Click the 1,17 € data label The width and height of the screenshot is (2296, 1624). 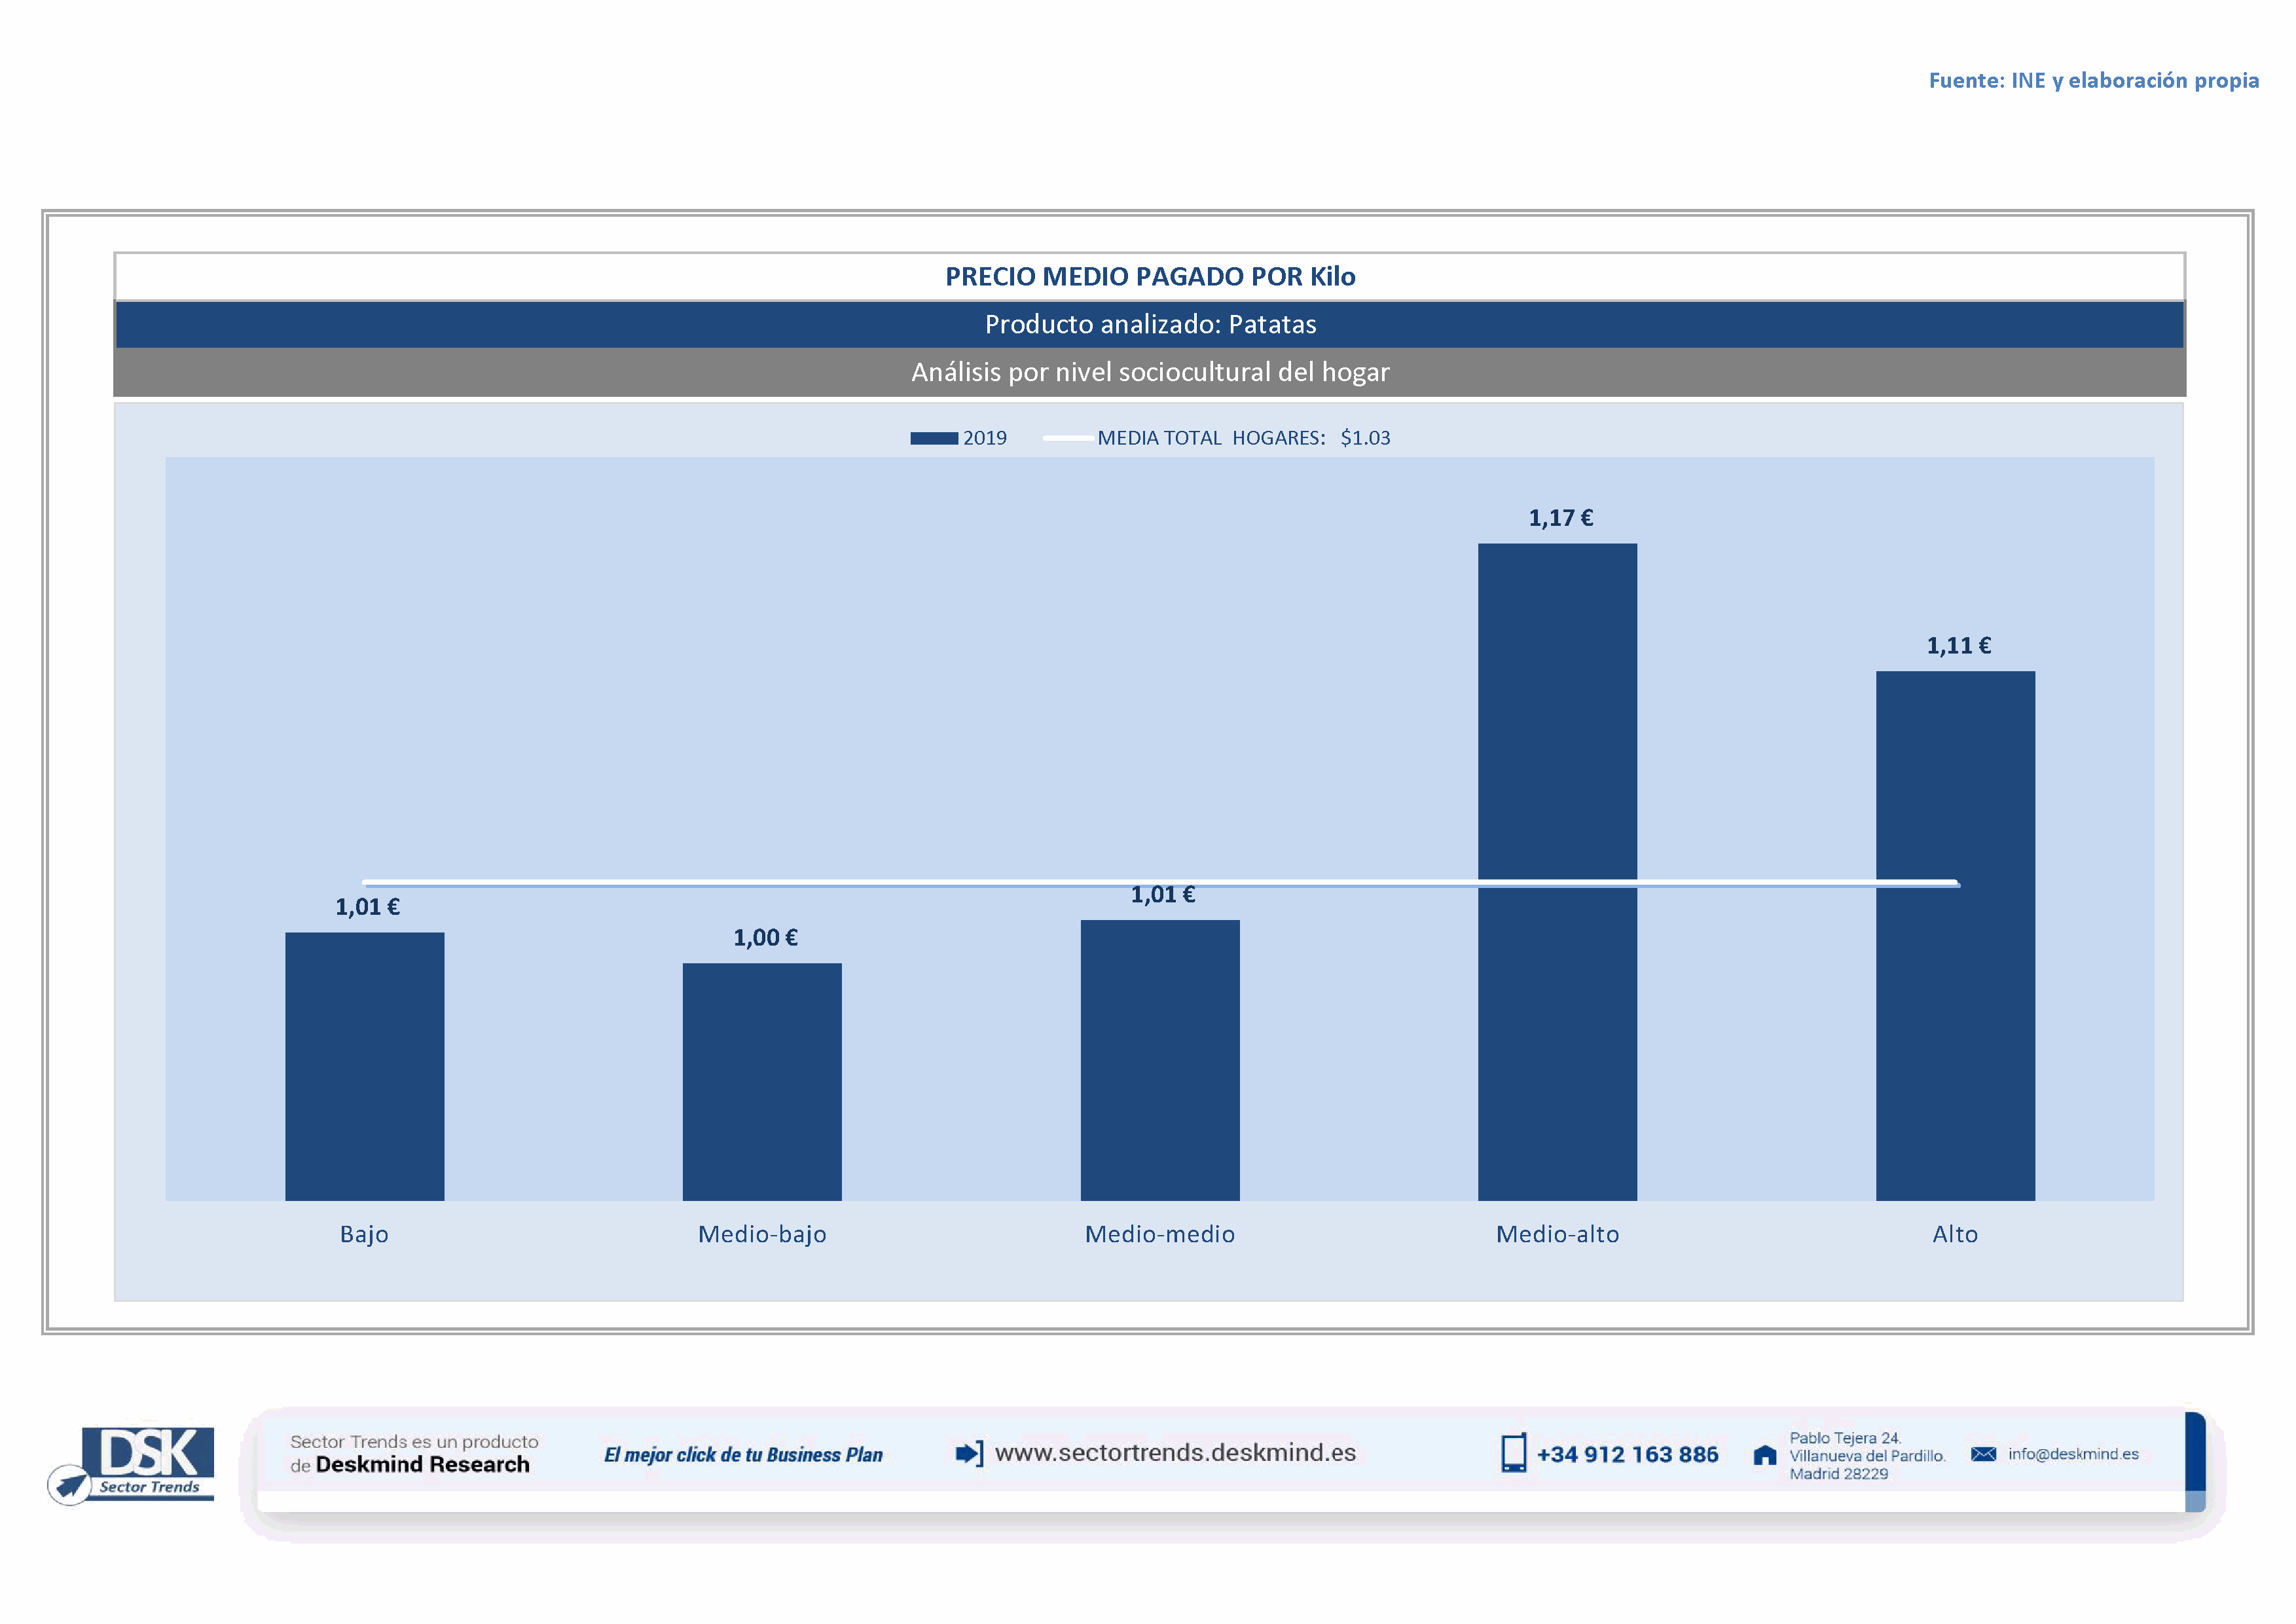pos(1560,518)
